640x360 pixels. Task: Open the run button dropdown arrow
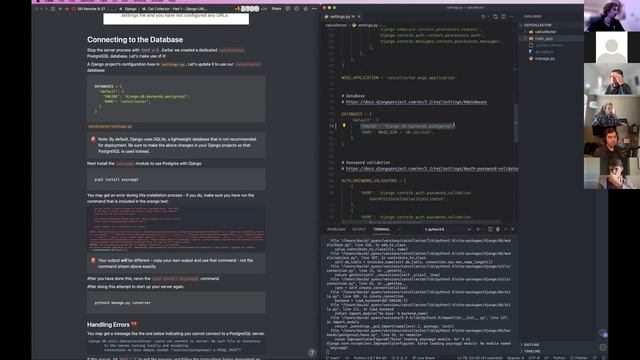[488, 17]
